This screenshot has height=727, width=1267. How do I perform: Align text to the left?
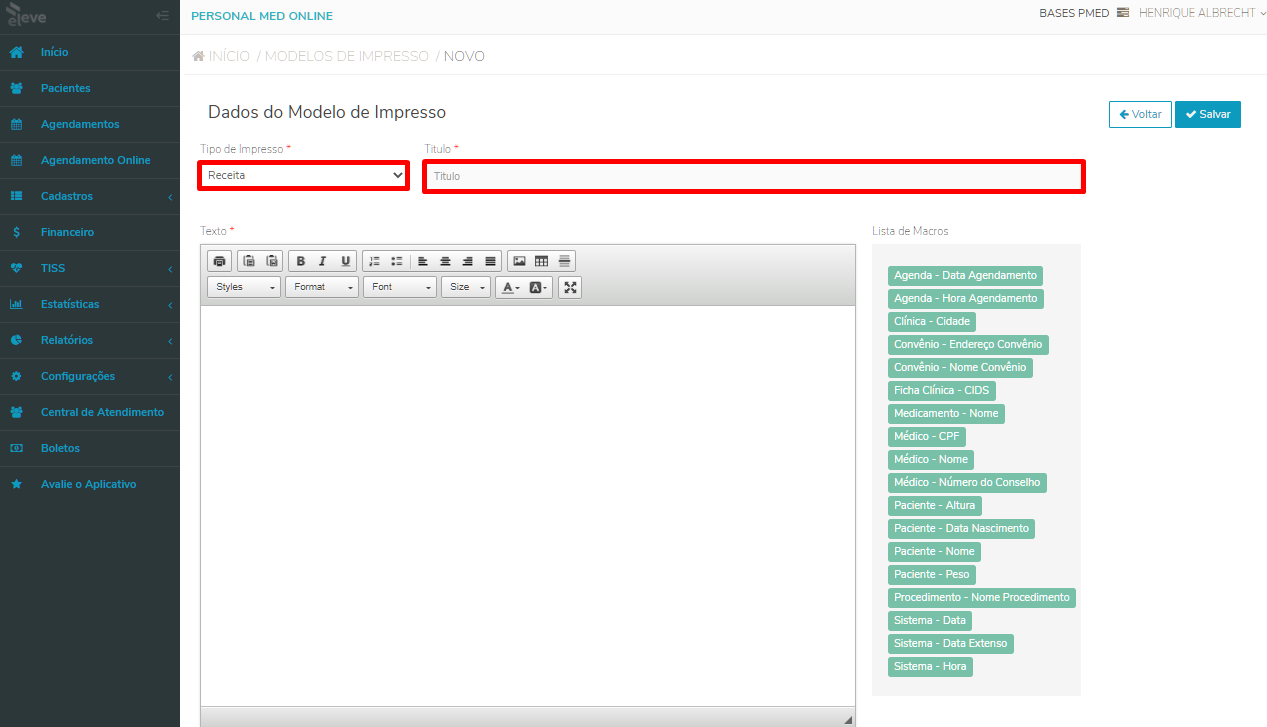point(423,261)
